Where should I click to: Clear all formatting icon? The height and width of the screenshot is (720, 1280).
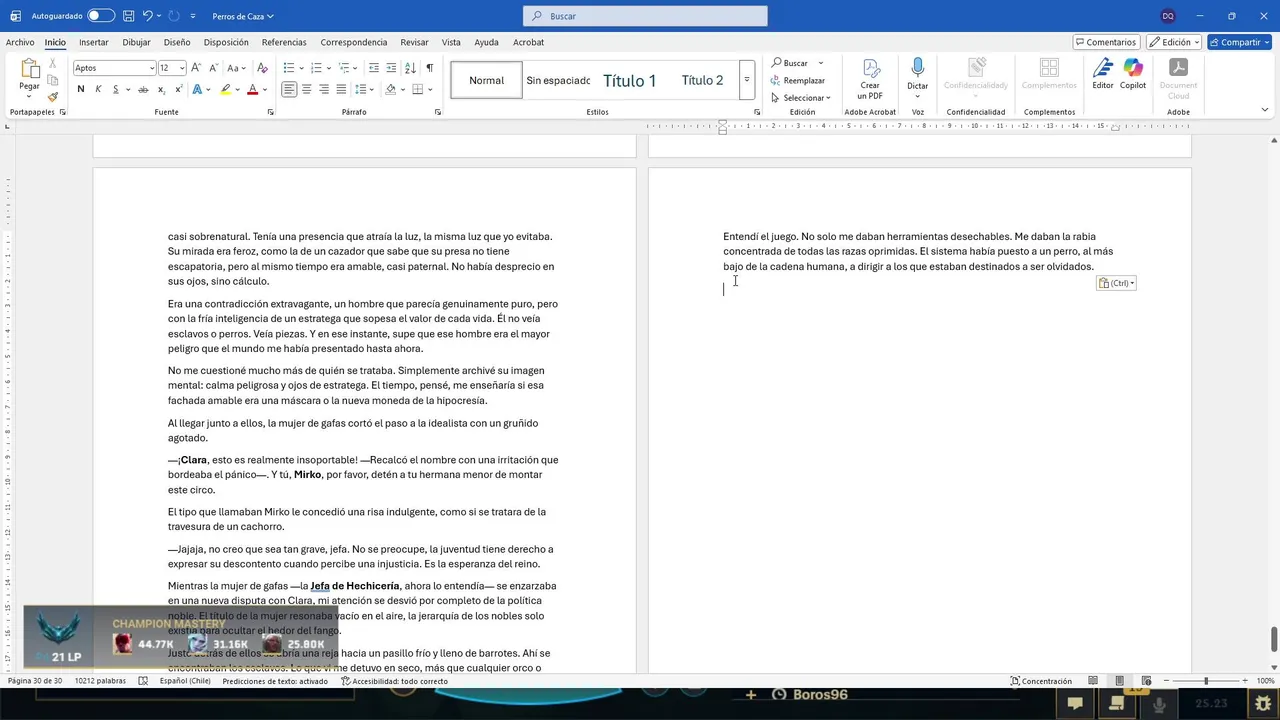click(x=262, y=68)
